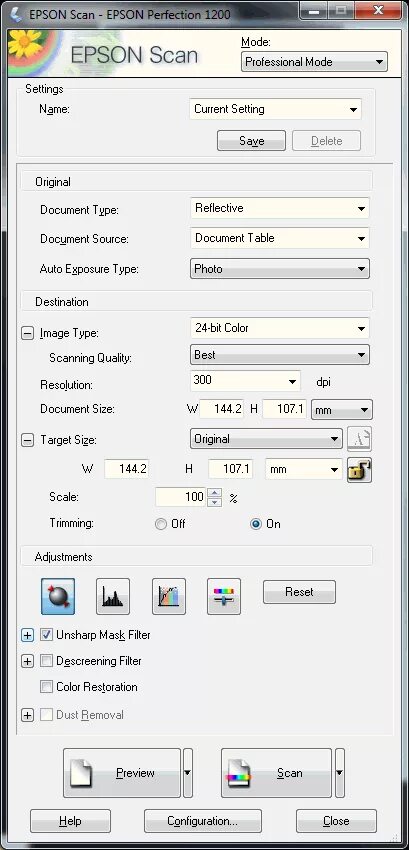Click the Target Size orientation icon
Screen dimensions: 409x850
[x=360, y=439]
